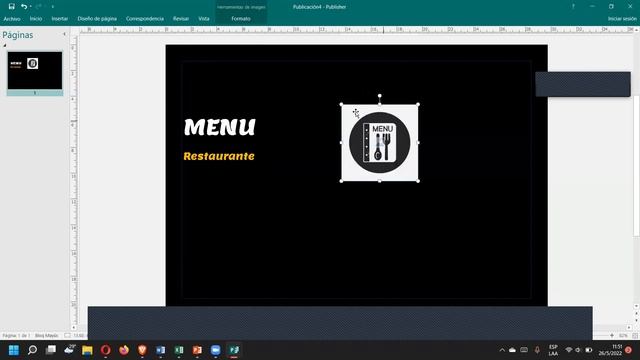Open Excel from the taskbar
The image size is (640, 360).
point(179,350)
